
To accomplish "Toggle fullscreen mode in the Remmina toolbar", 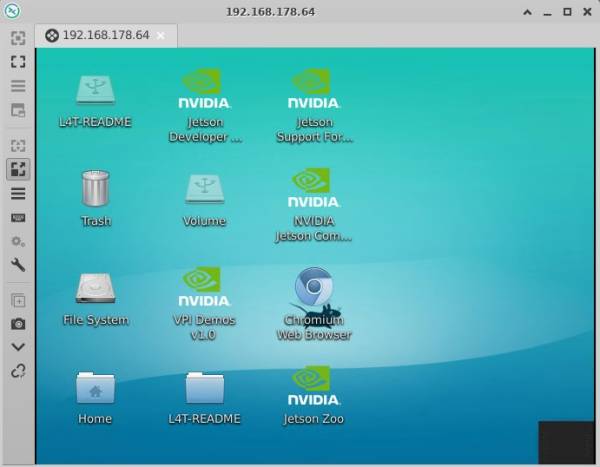I will [18, 62].
